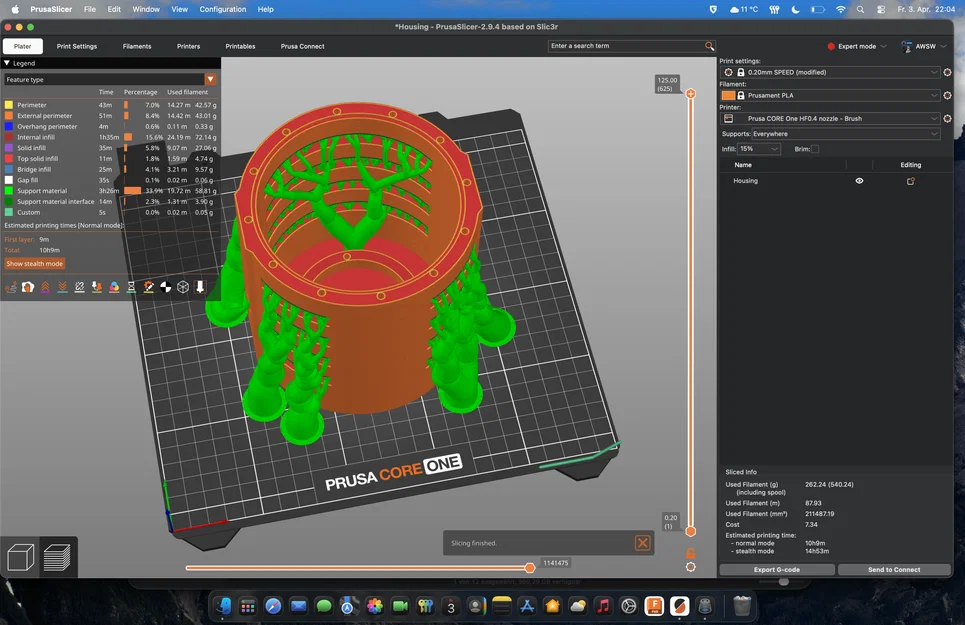Click the lock icon below the layer slider
Screen dimensions: 965x625
point(690,553)
